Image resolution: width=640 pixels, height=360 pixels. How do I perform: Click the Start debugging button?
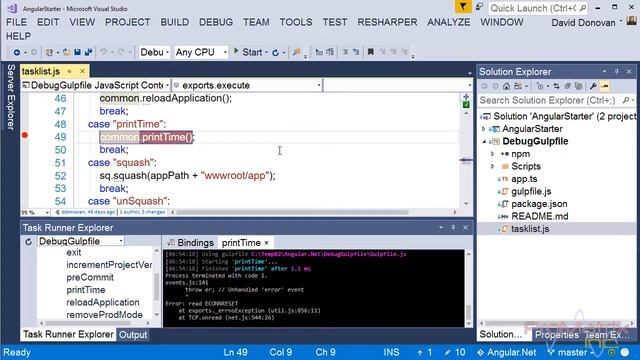pyautogui.click(x=249, y=52)
